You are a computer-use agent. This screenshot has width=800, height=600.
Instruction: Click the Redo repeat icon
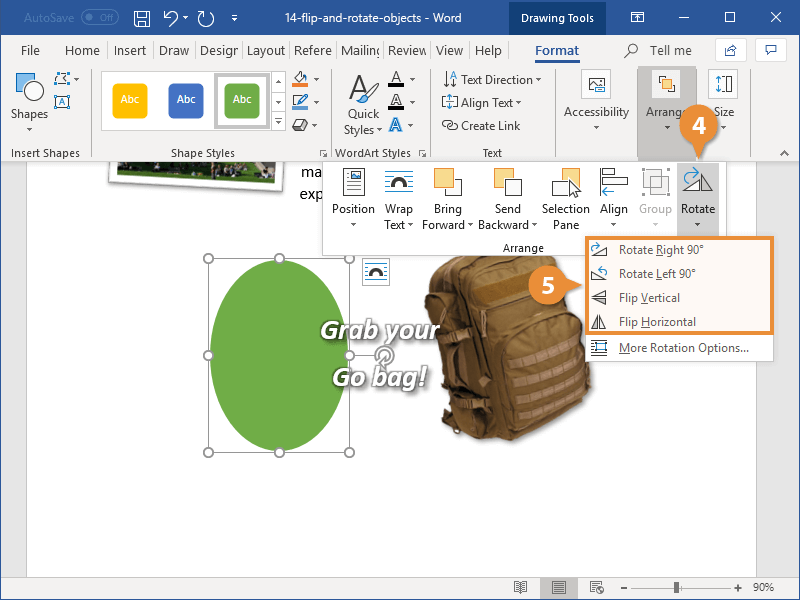(x=206, y=18)
